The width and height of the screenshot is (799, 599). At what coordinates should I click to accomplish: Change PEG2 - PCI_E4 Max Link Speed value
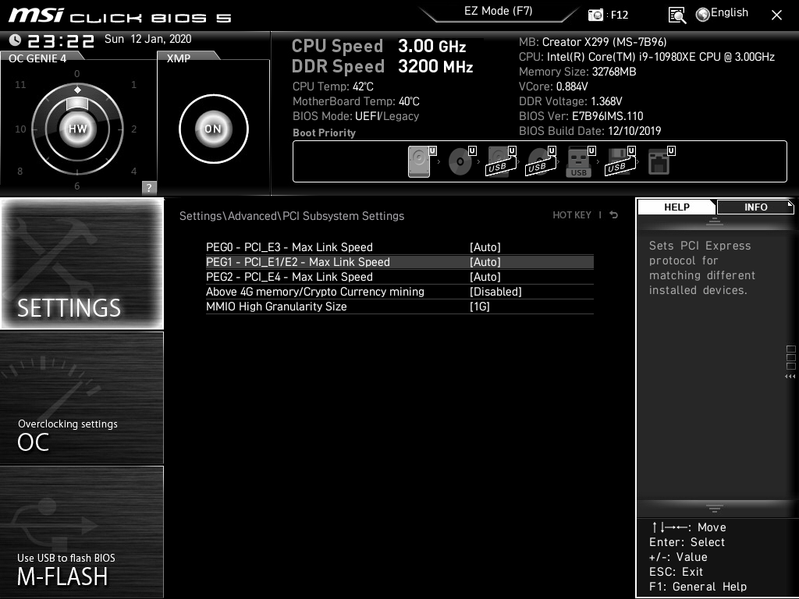pos(485,277)
